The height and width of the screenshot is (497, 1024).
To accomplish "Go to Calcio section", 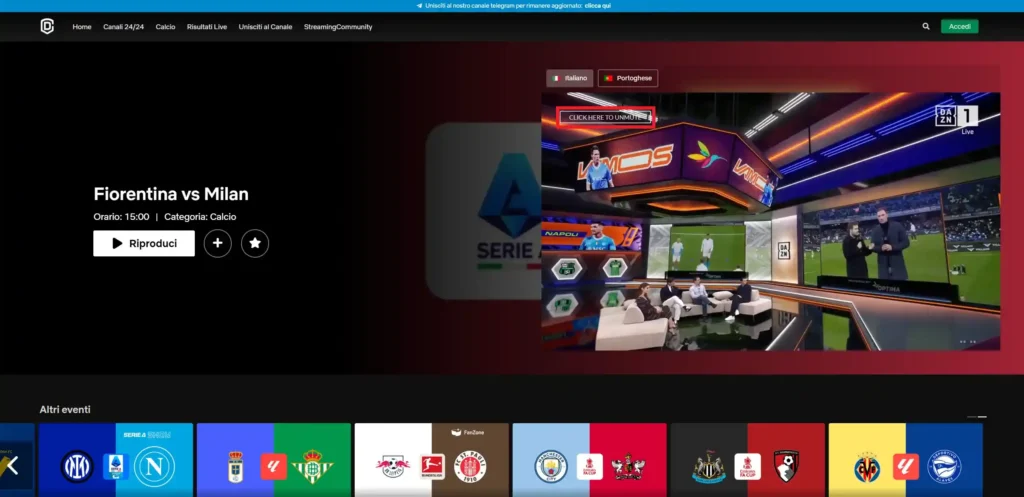I will coord(165,27).
